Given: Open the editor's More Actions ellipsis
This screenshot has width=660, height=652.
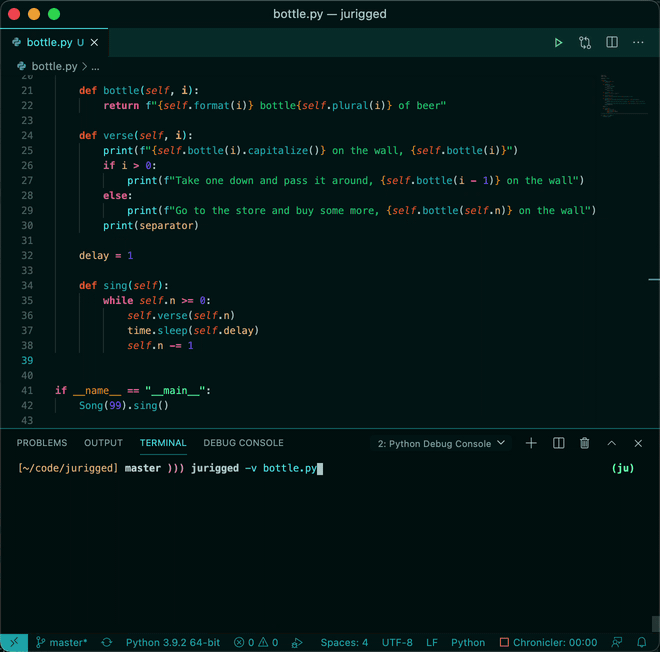Looking at the screenshot, I should pyautogui.click(x=638, y=43).
